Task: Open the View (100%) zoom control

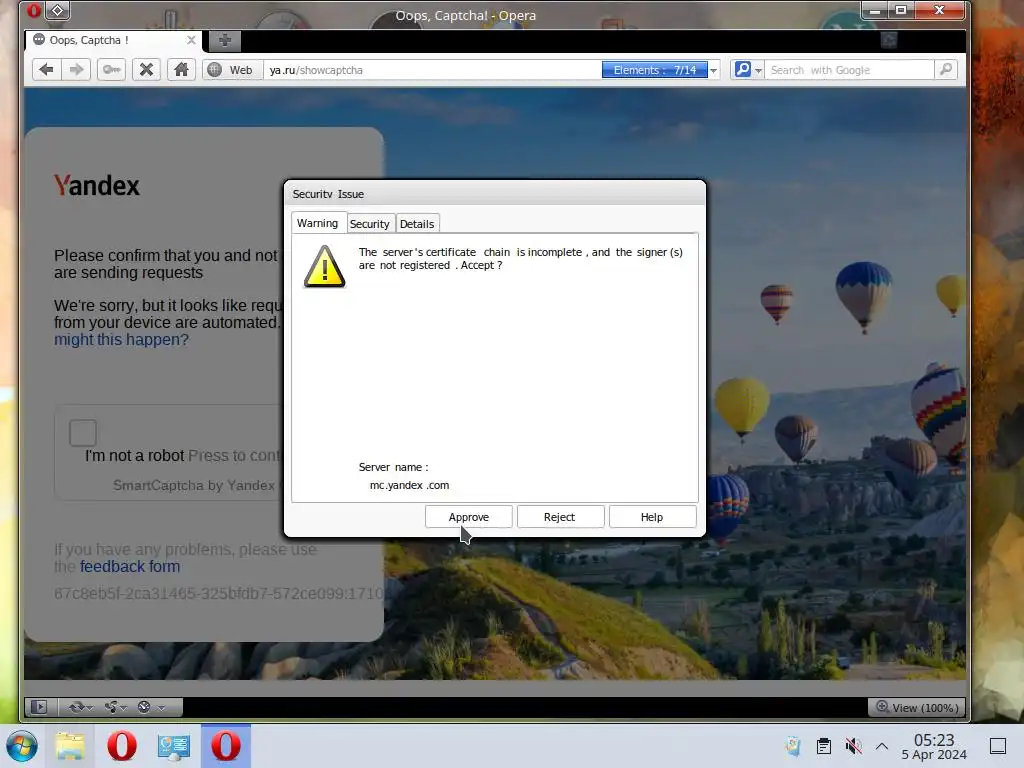Action: coord(917,707)
